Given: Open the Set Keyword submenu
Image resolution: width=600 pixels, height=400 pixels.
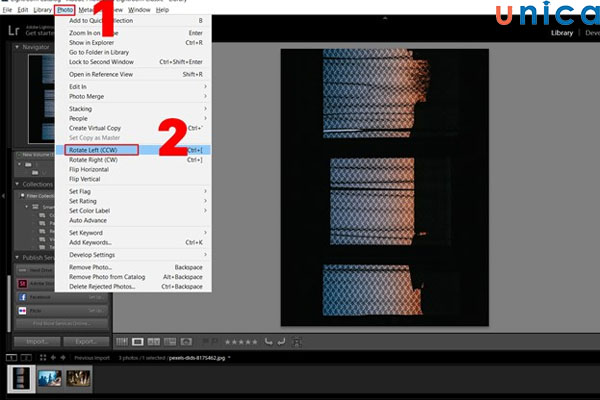Looking at the screenshot, I should [x=133, y=232].
